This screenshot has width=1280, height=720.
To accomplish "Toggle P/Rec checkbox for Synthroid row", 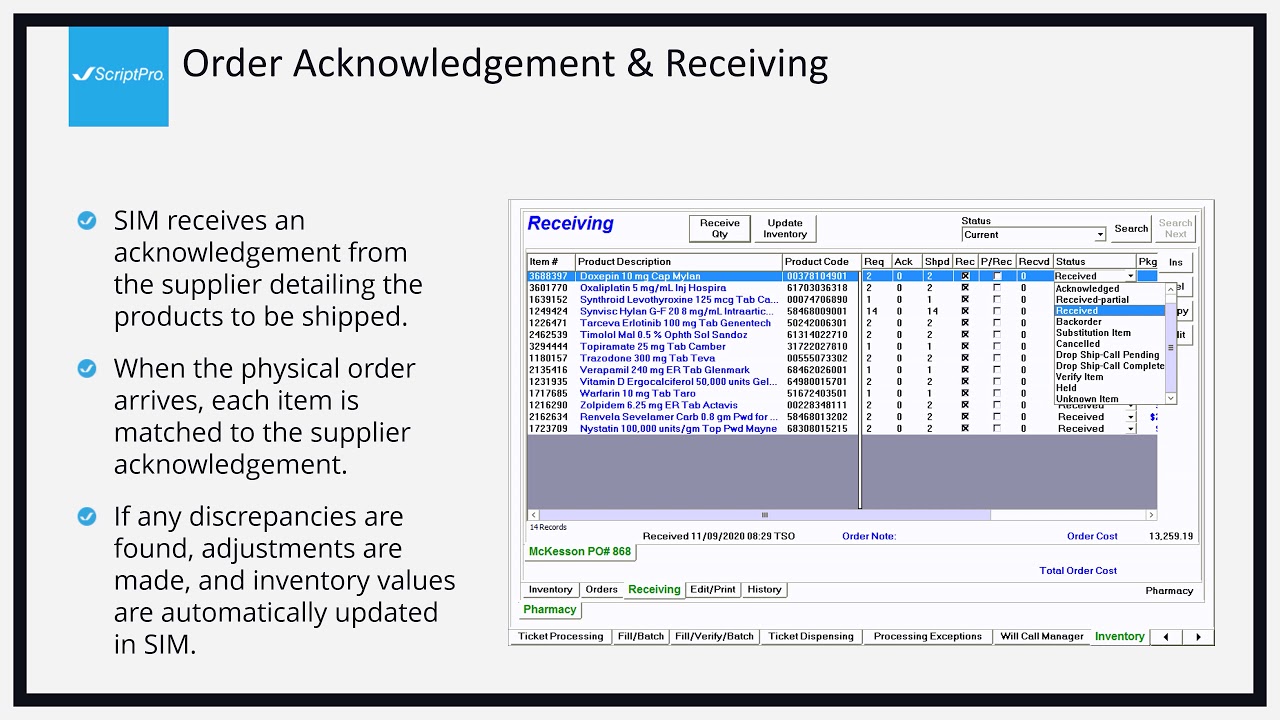I will (996, 300).
